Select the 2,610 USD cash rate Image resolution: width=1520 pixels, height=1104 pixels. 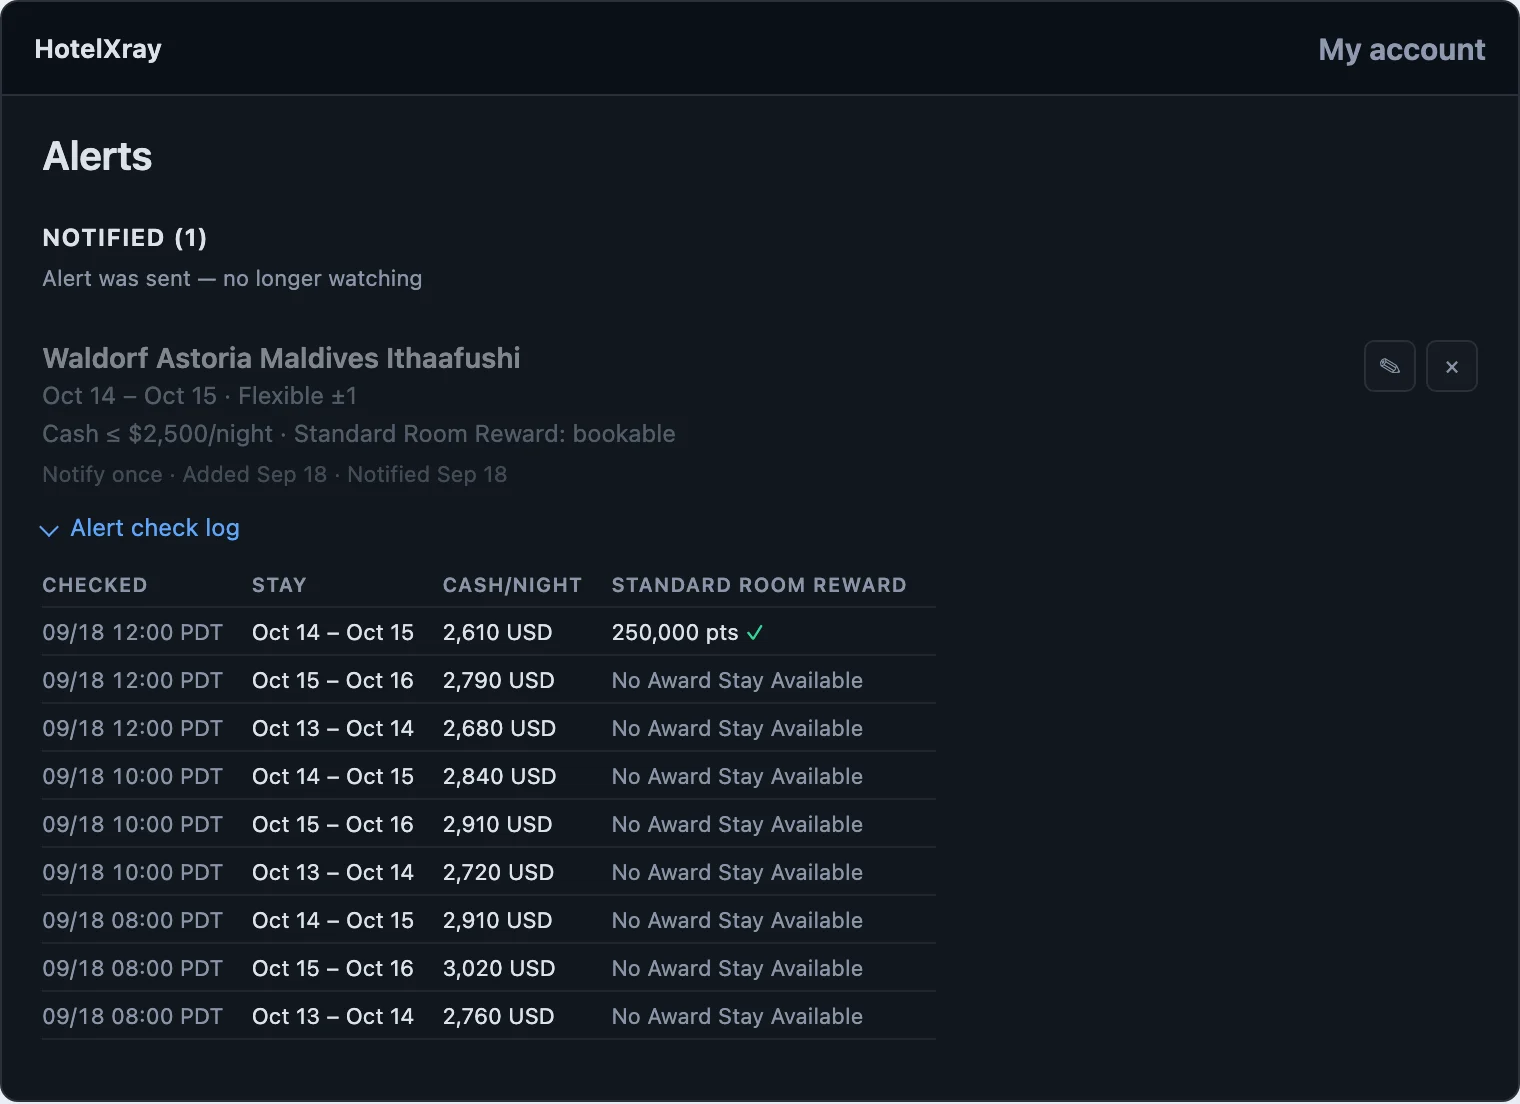click(497, 632)
